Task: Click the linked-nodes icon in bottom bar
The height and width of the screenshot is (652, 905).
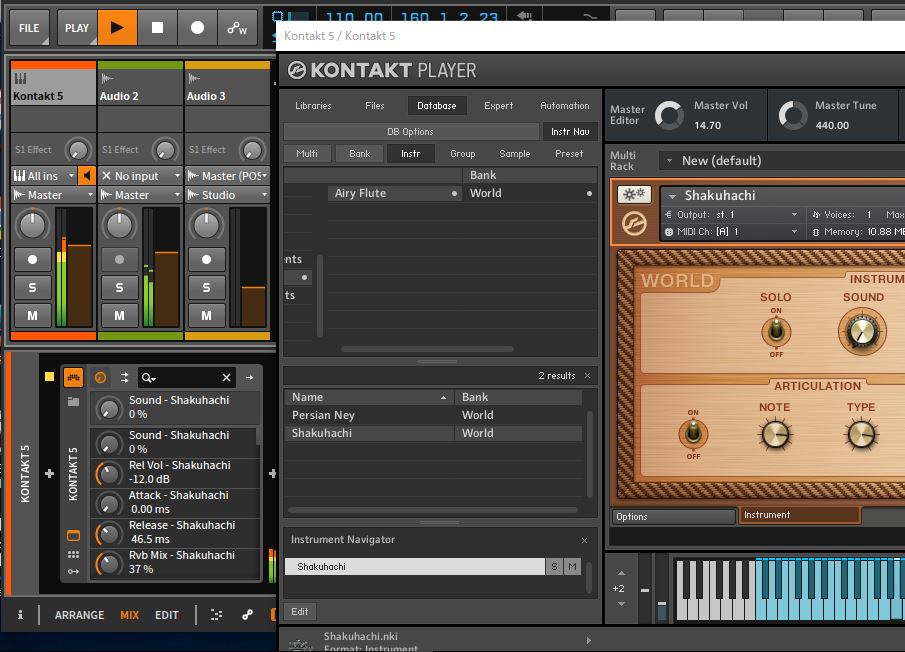Action: (x=247, y=615)
